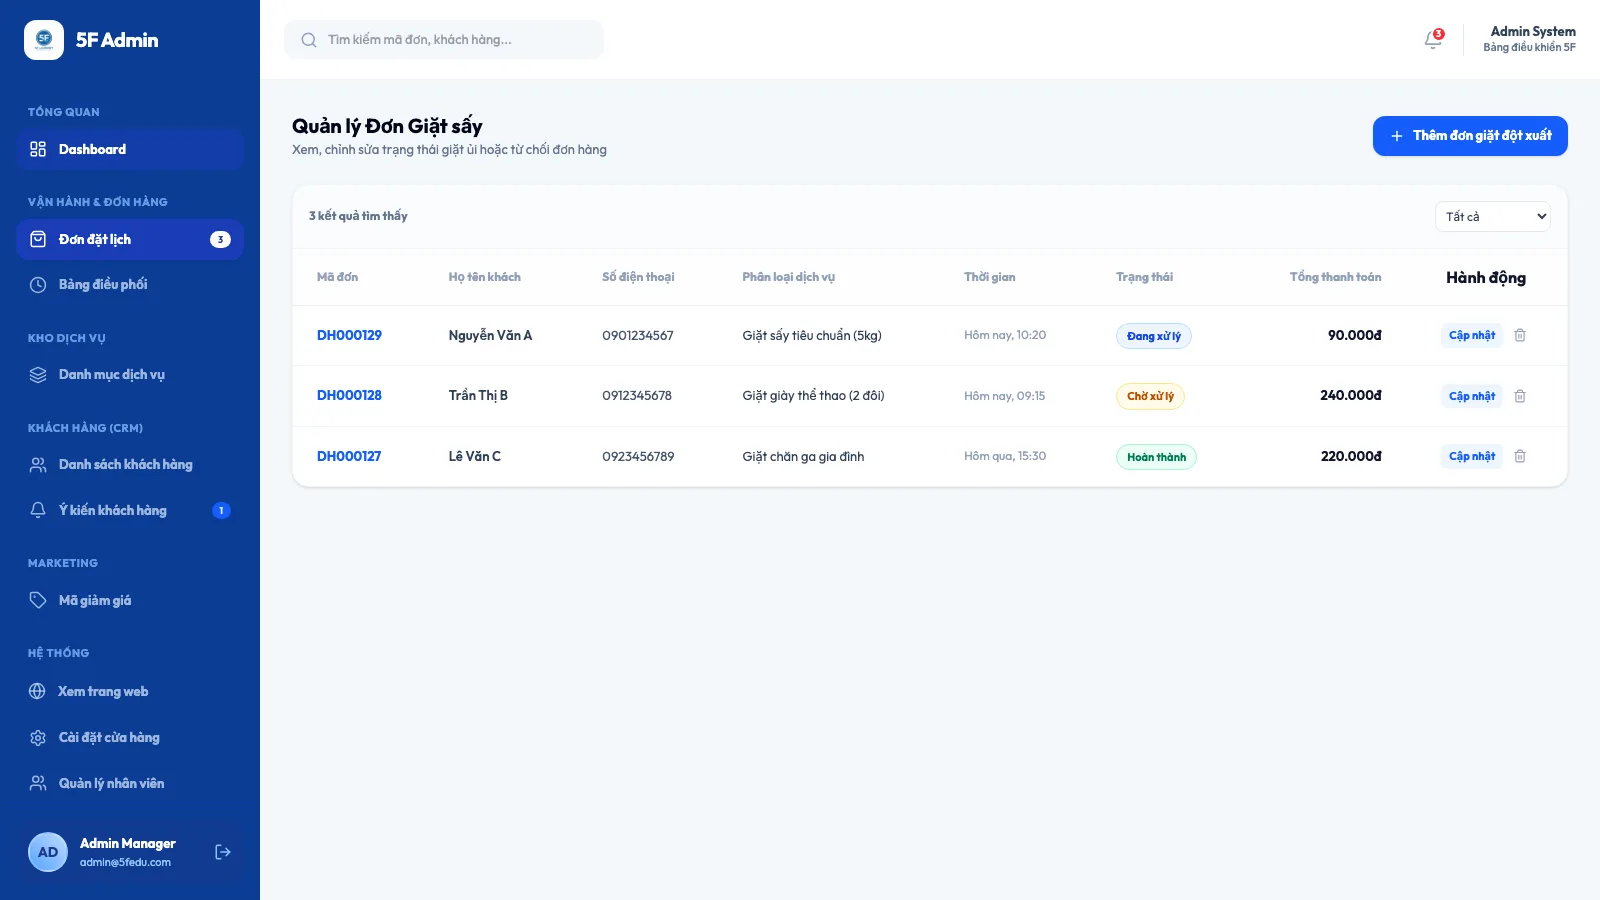The image size is (1600, 900).
Task: Click the search magnifier icon
Action: pos(309,40)
